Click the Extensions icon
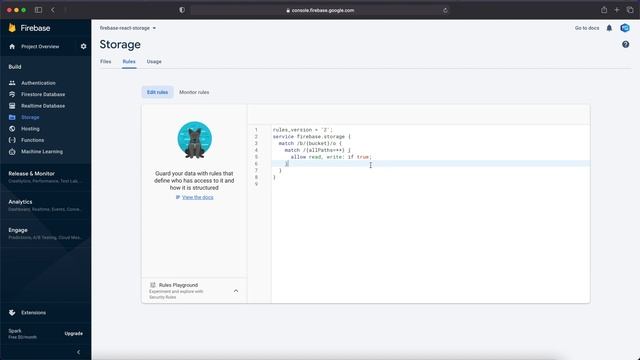Viewport: 640px width, 360px height. coord(12,313)
